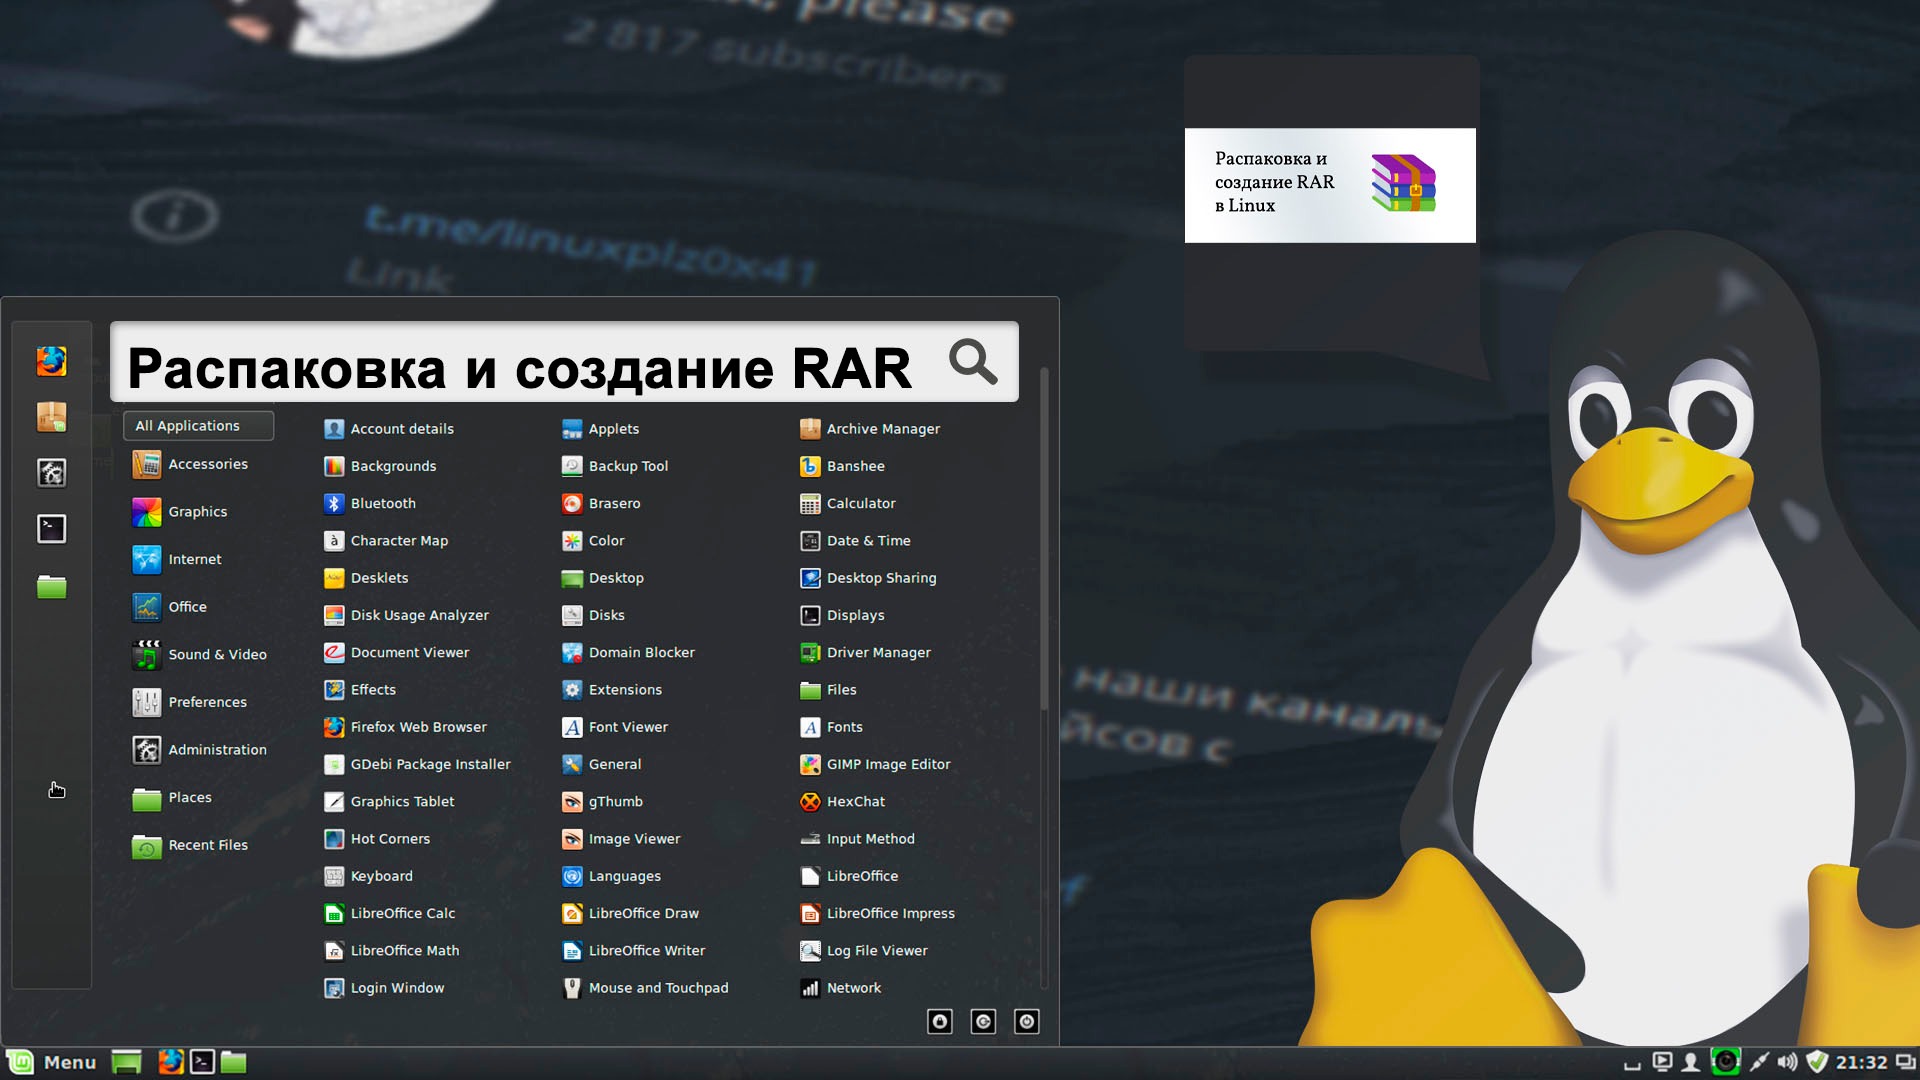Open Archive Manager
1920x1080 pixels.
[884, 429]
